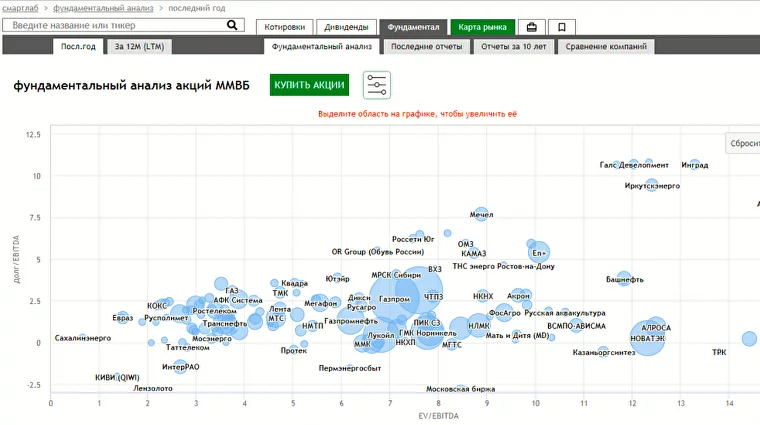Open the chart filter sliders settings
The width and height of the screenshot is (760, 425).
377,85
